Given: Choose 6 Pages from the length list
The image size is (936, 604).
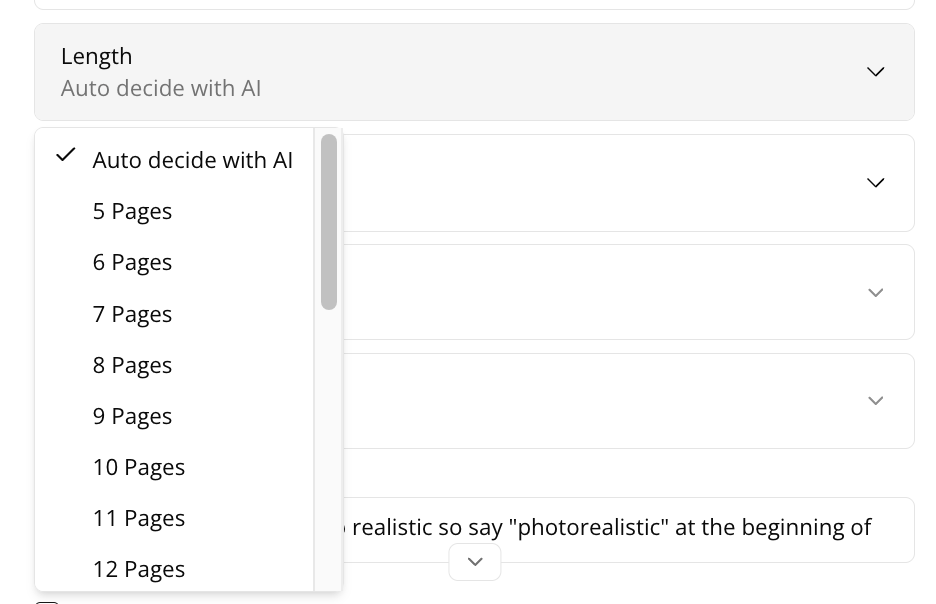Looking at the screenshot, I should click(x=132, y=262).
